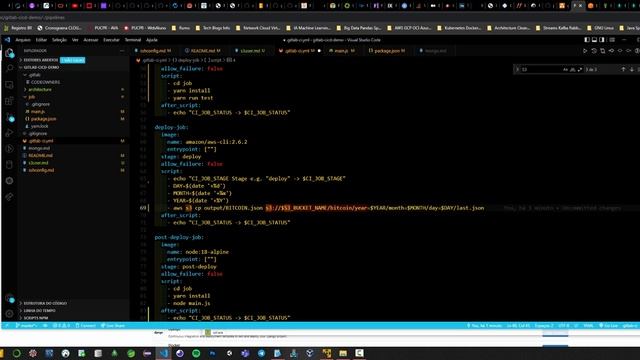Toggle bottom panel layout icon in title bar
This screenshot has width=640, height=360.
point(594,40)
